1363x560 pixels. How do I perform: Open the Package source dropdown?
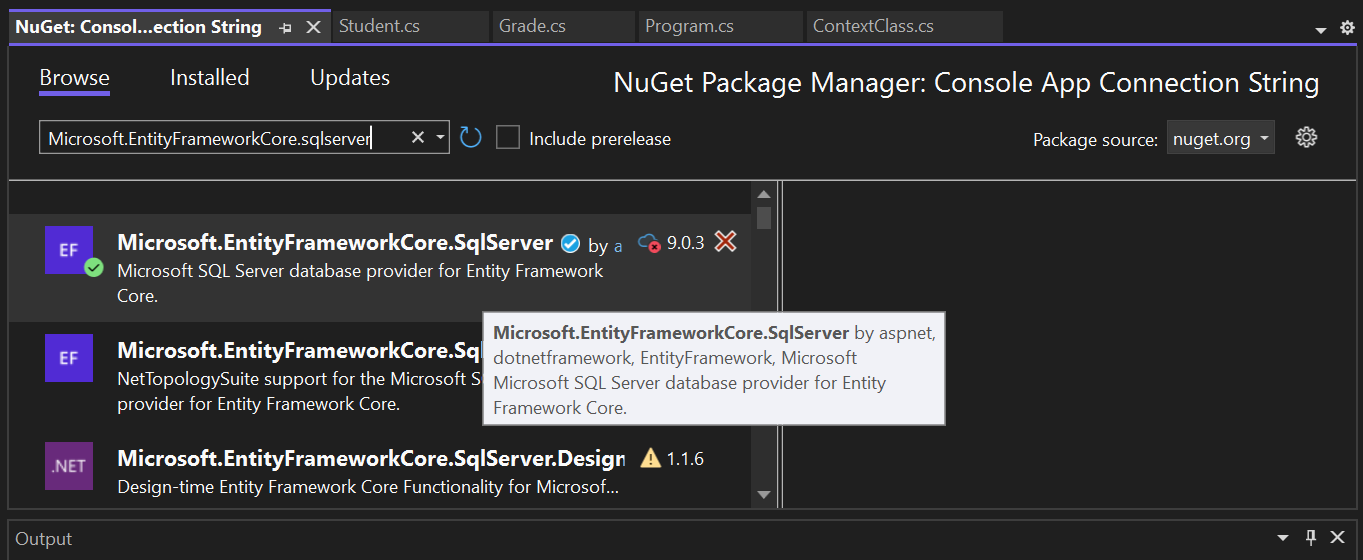(x=1220, y=139)
